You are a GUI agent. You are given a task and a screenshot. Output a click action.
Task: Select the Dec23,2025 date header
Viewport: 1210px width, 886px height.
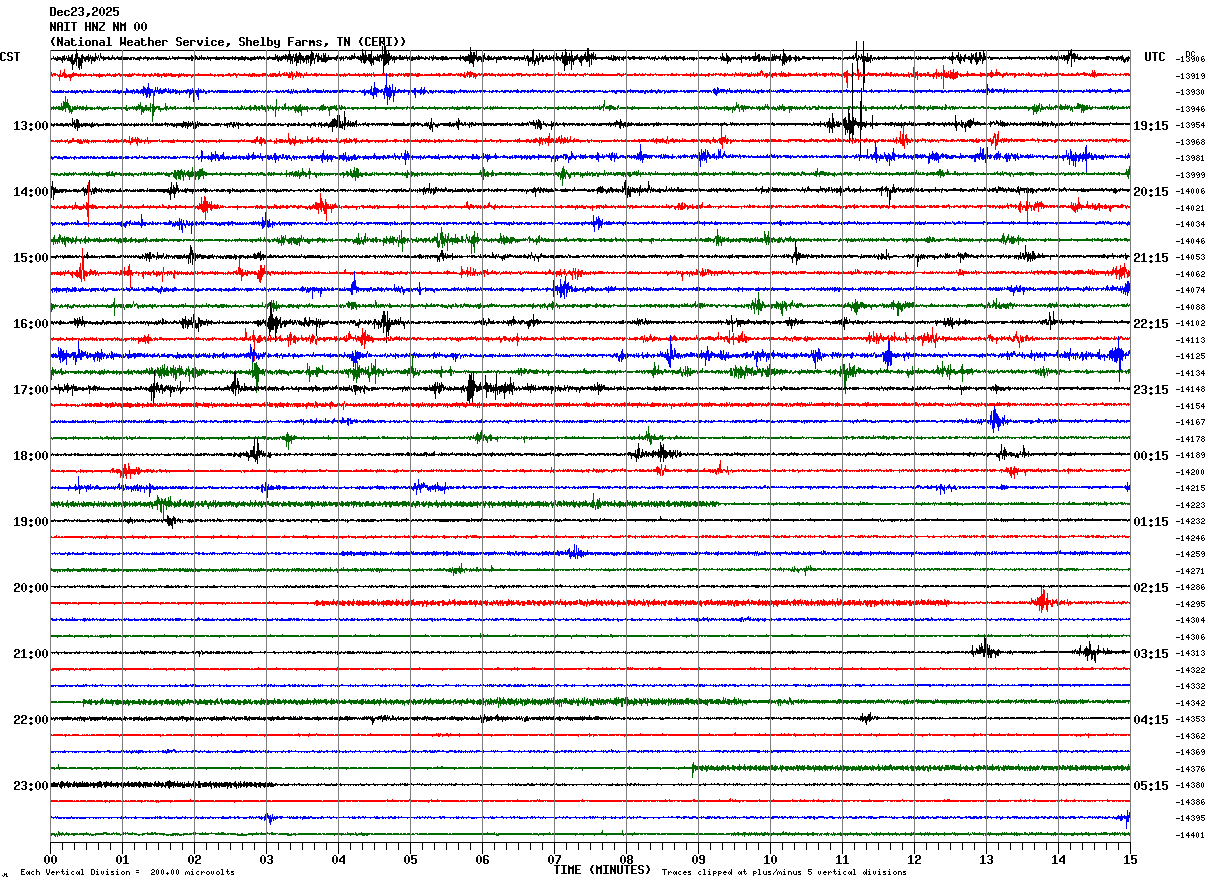click(x=84, y=12)
